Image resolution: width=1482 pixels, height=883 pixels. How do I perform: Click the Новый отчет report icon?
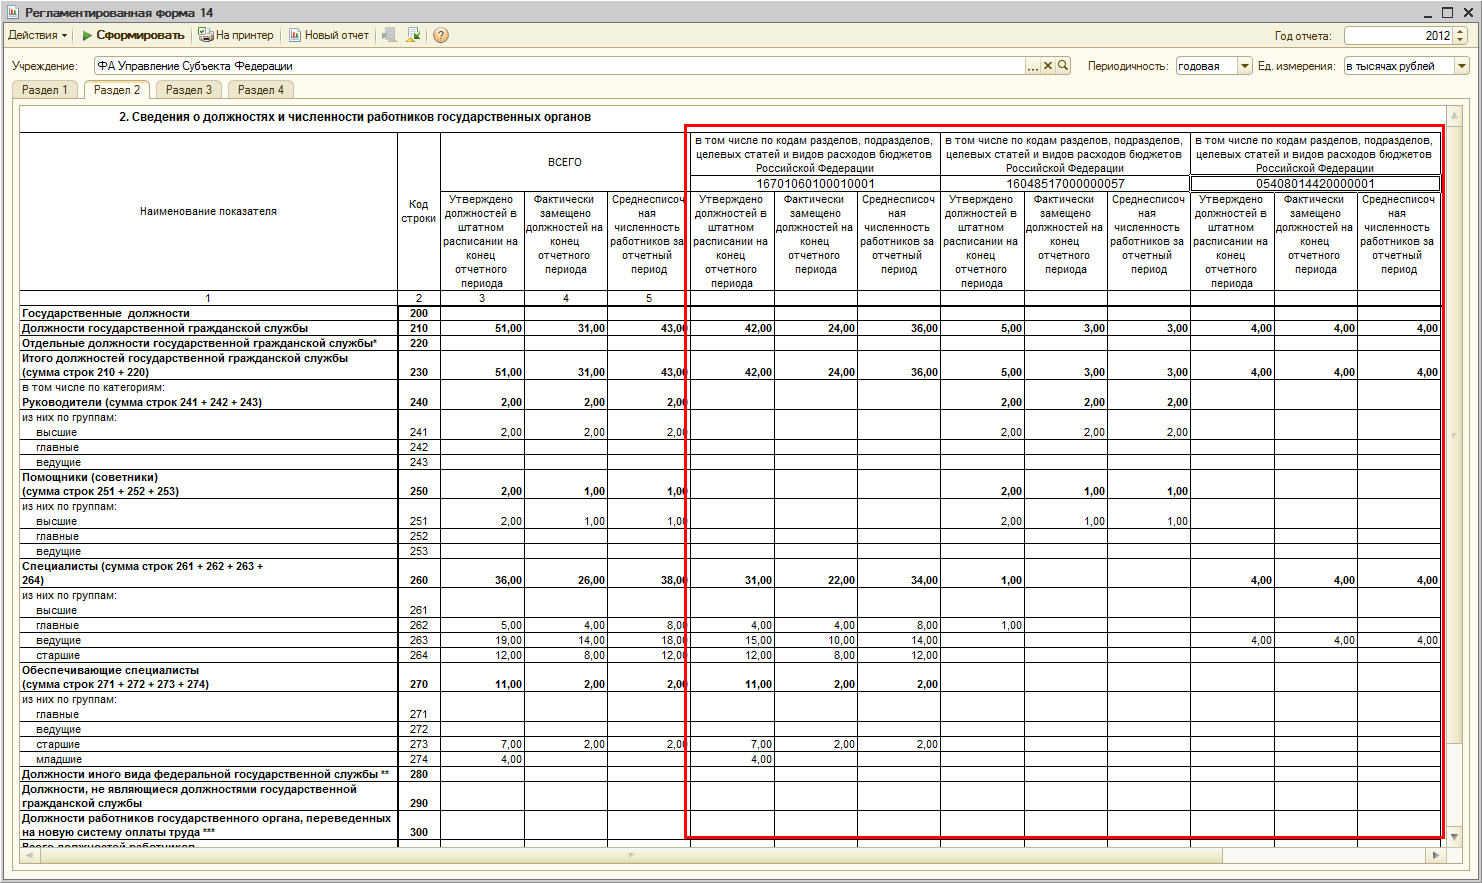point(295,35)
